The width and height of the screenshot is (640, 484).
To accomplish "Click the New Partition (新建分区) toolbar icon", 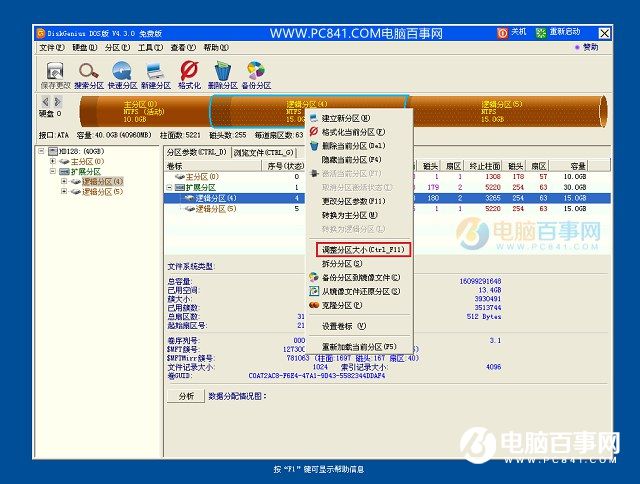I will 156,75.
